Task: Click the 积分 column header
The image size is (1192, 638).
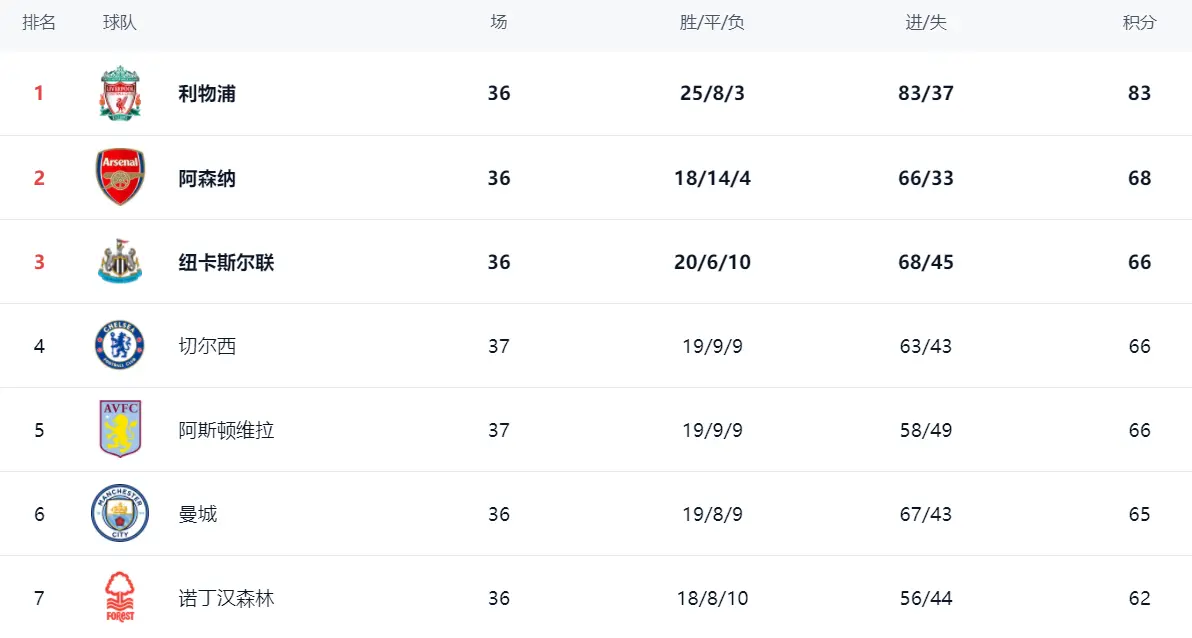Action: (1139, 22)
